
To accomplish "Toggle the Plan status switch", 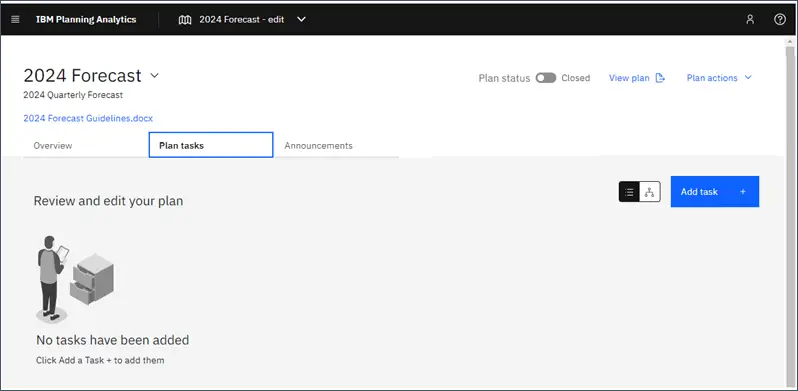I will [546, 78].
